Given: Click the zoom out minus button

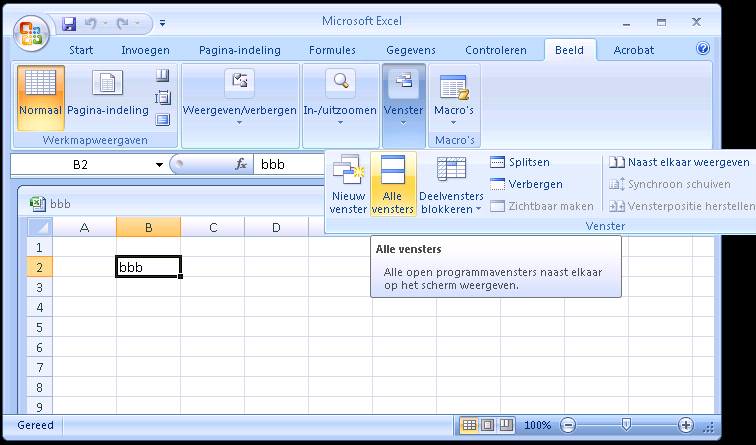Looking at the screenshot, I should pos(568,425).
